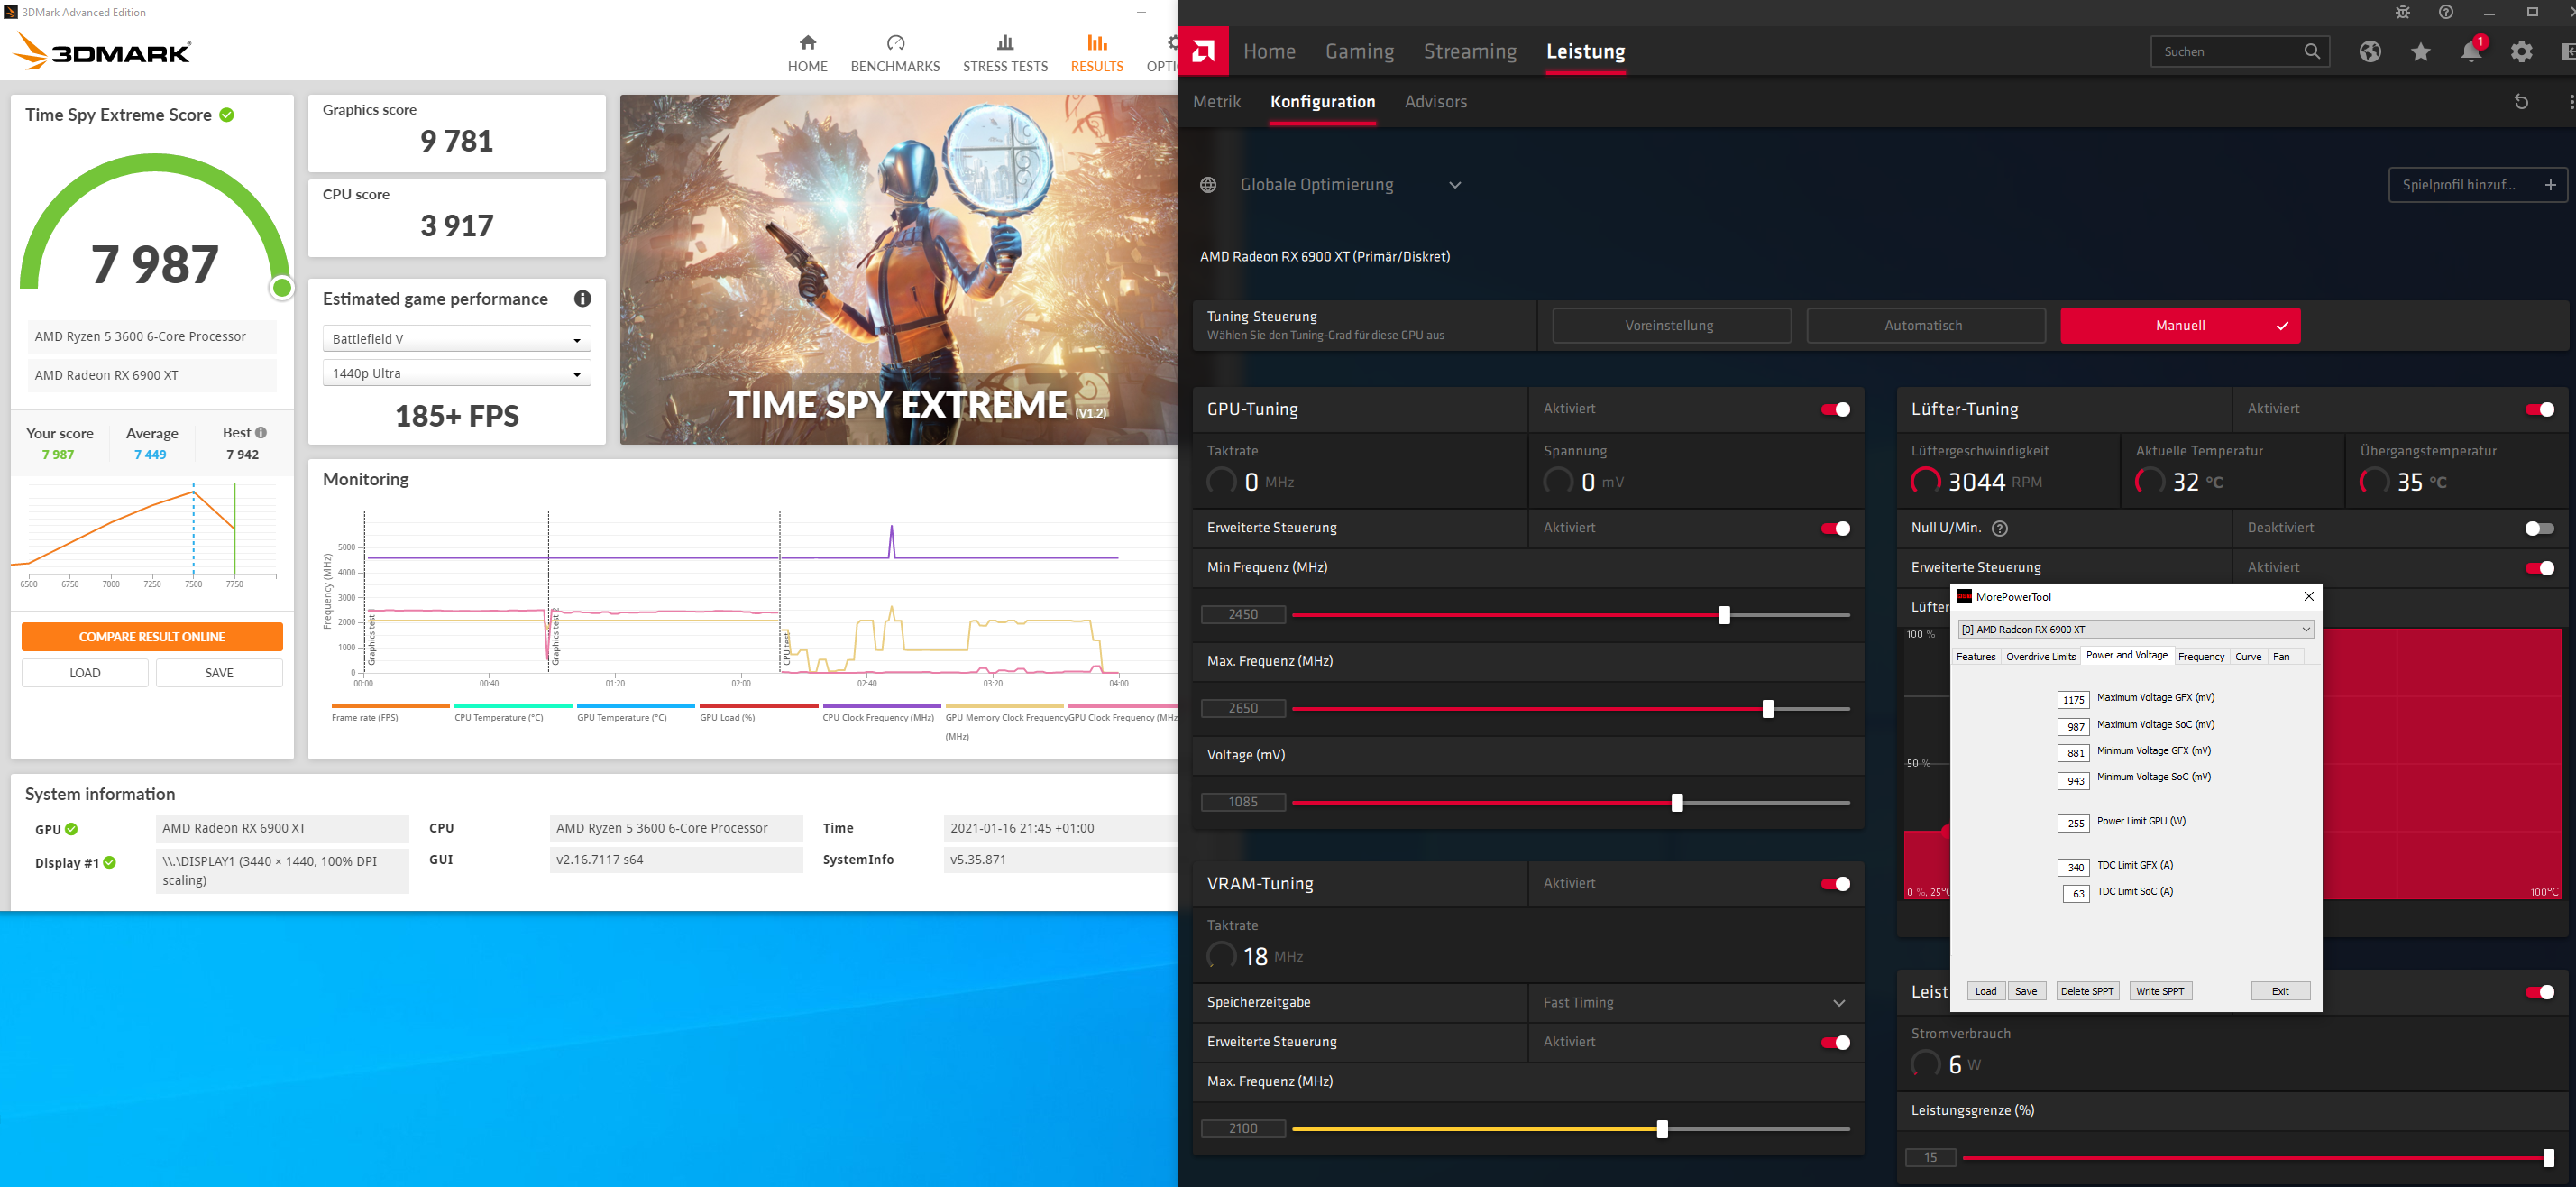Click the Max. Frequenz GPU slider handle

[x=1767, y=709]
